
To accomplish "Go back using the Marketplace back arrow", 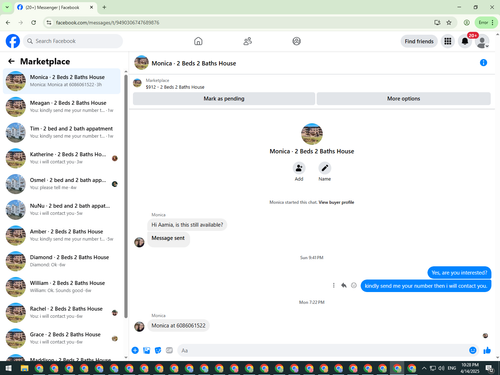I will pyautogui.click(x=11, y=61).
